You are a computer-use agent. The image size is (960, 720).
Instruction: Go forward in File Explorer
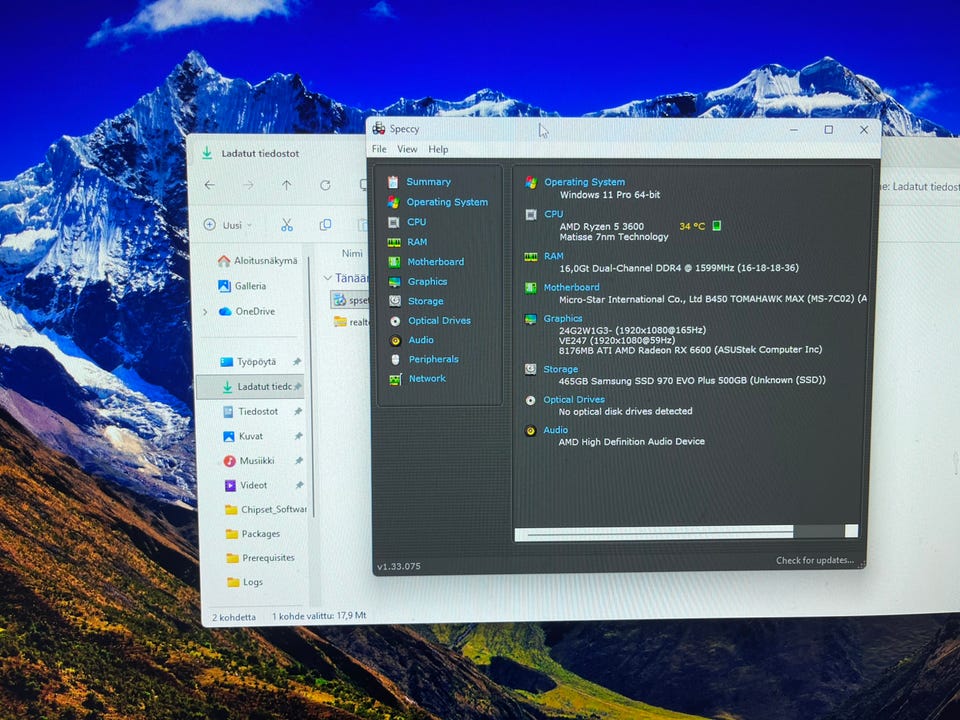tap(248, 185)
